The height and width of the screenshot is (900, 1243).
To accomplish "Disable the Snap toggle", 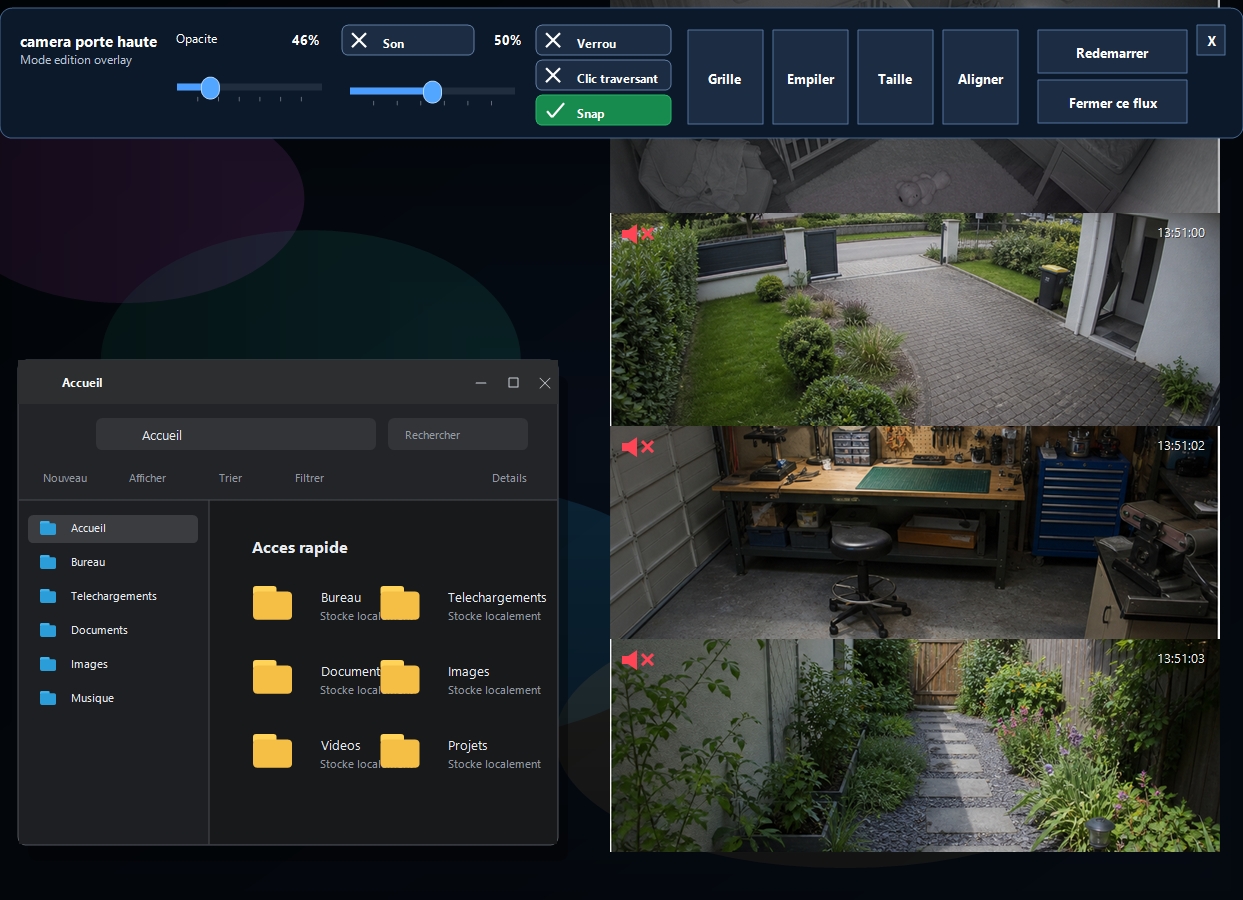I will pyautogui.click(x=603, y=111).
